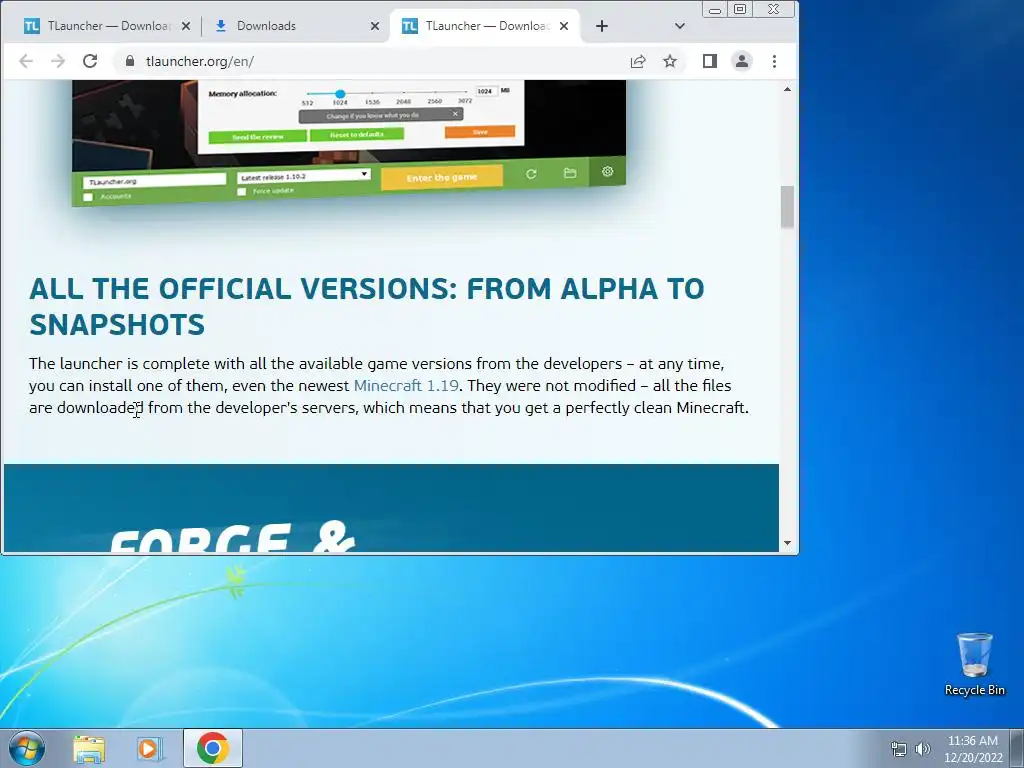1024x768 pixels.
Task: Open Windows Explorer from taskbar
Action: coord(89,748)
